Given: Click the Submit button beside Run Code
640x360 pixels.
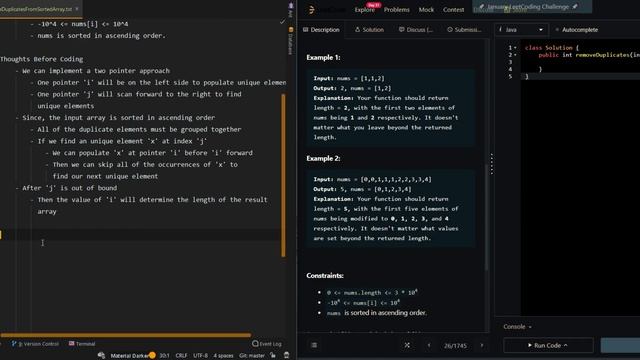Looking at the screenshot, I should tap(620, 345).
